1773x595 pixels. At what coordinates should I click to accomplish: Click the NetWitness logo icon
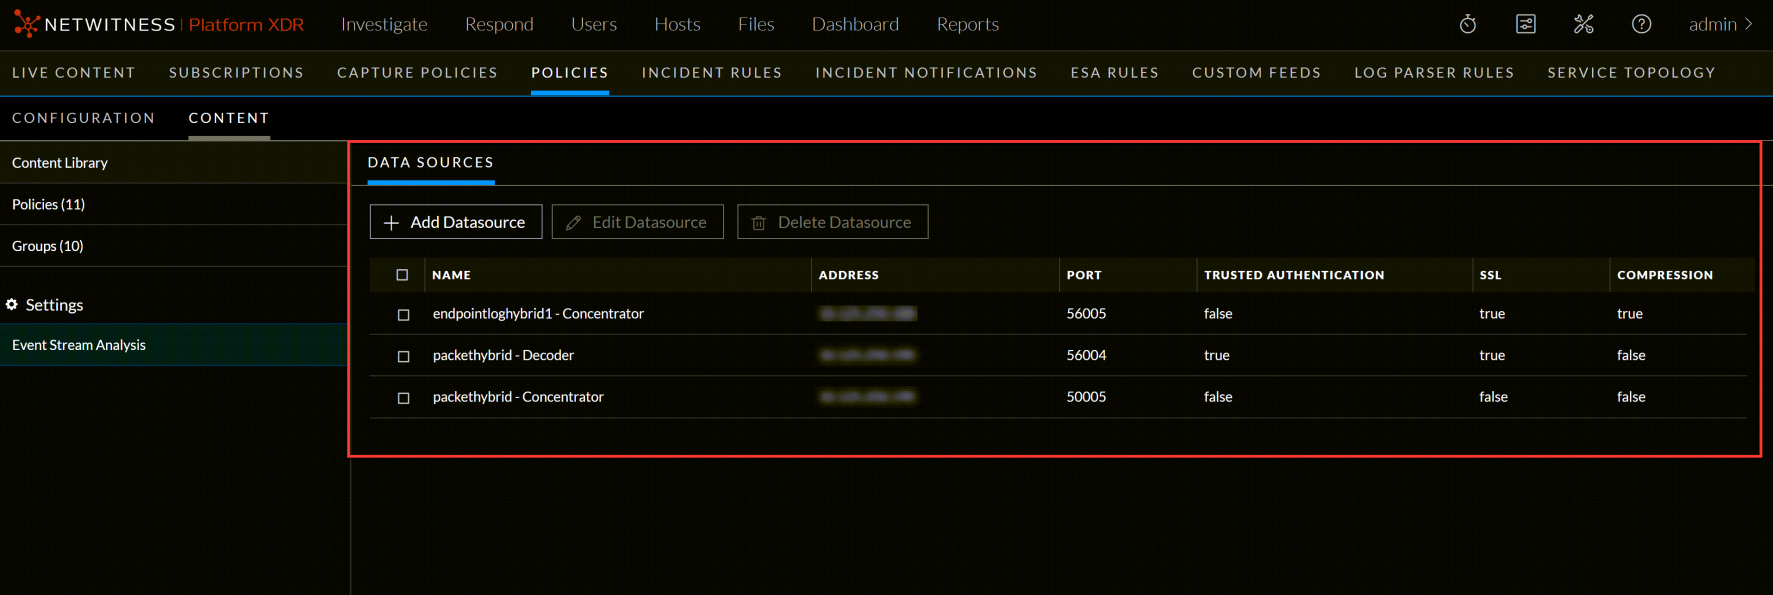[x=26, y=24]
